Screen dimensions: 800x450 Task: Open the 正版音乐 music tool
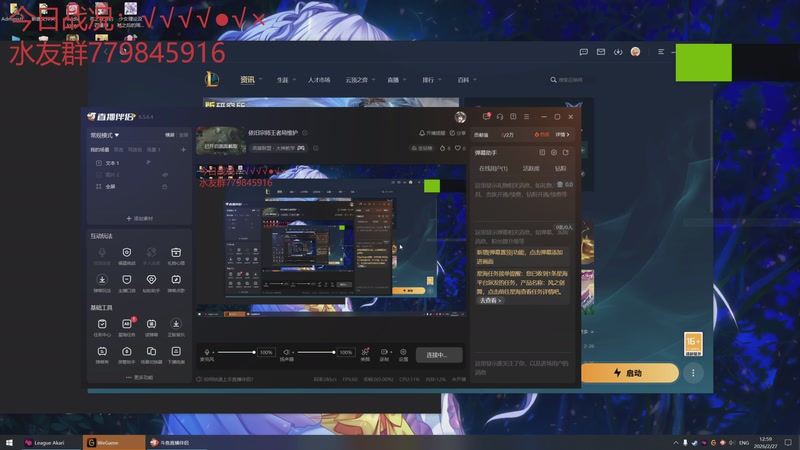[176, 324]
